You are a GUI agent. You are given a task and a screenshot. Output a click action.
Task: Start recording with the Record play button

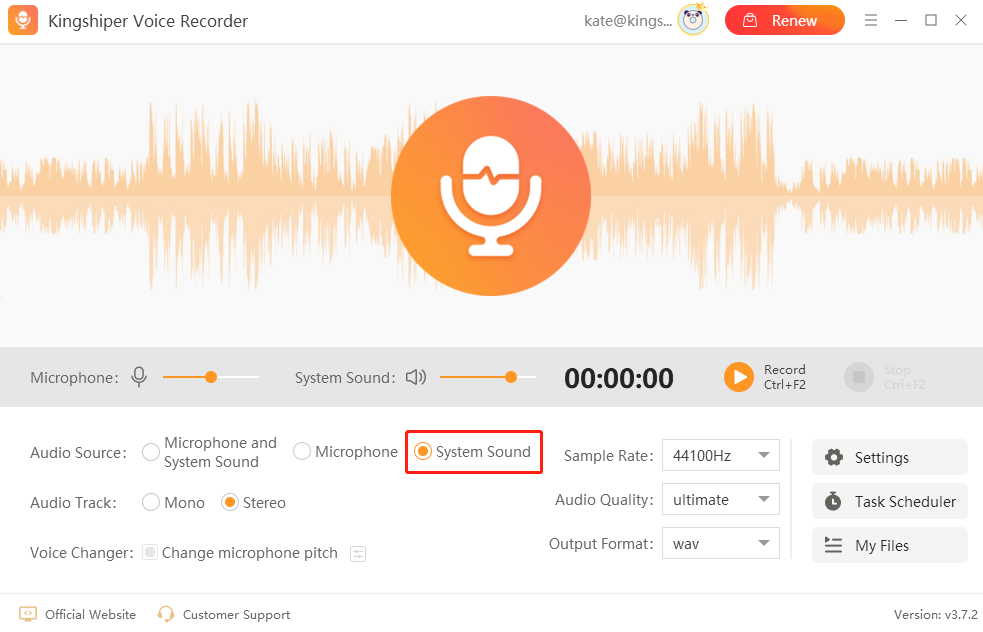point(739,377)
